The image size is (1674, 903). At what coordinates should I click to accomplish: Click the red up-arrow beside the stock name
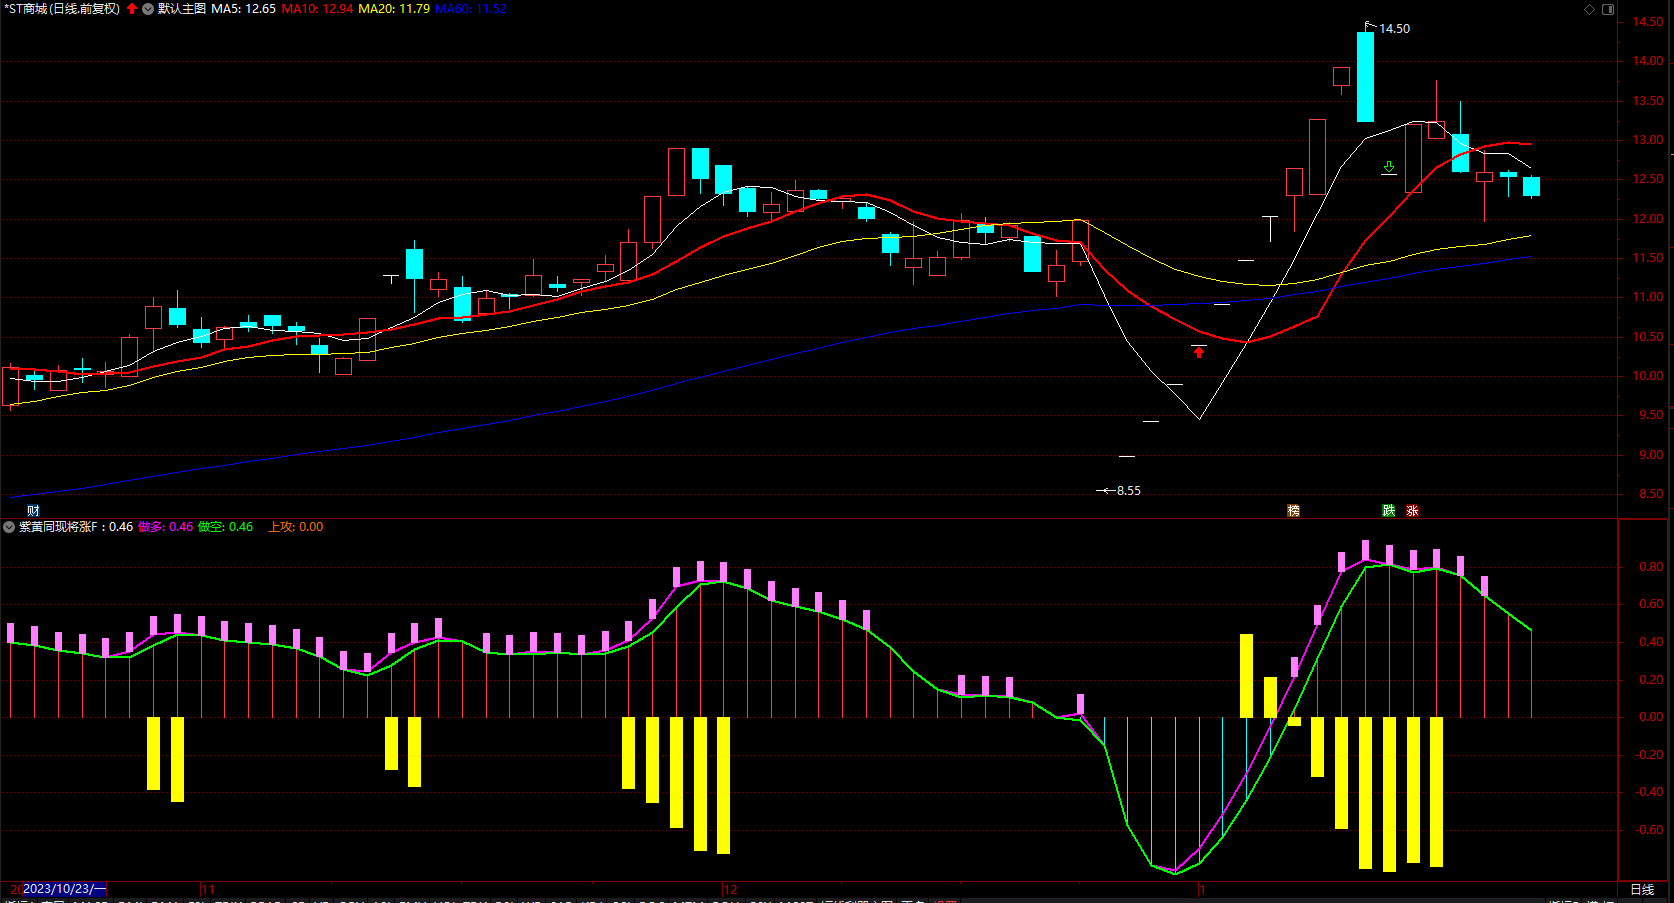point(132,9)
